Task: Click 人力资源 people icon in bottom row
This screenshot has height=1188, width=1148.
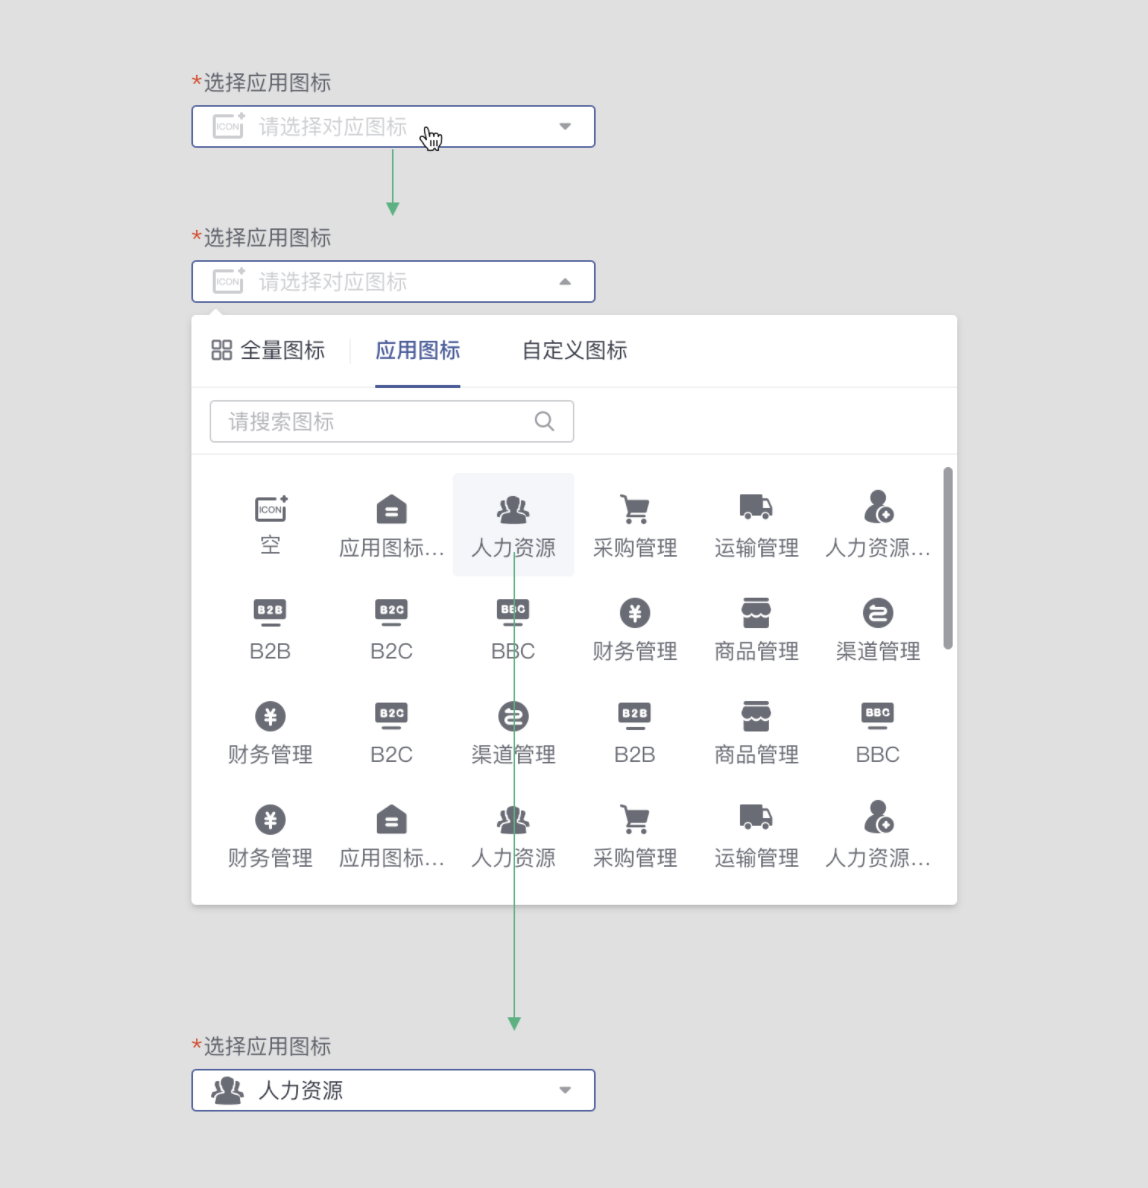Action: click(x=514, y=835)
